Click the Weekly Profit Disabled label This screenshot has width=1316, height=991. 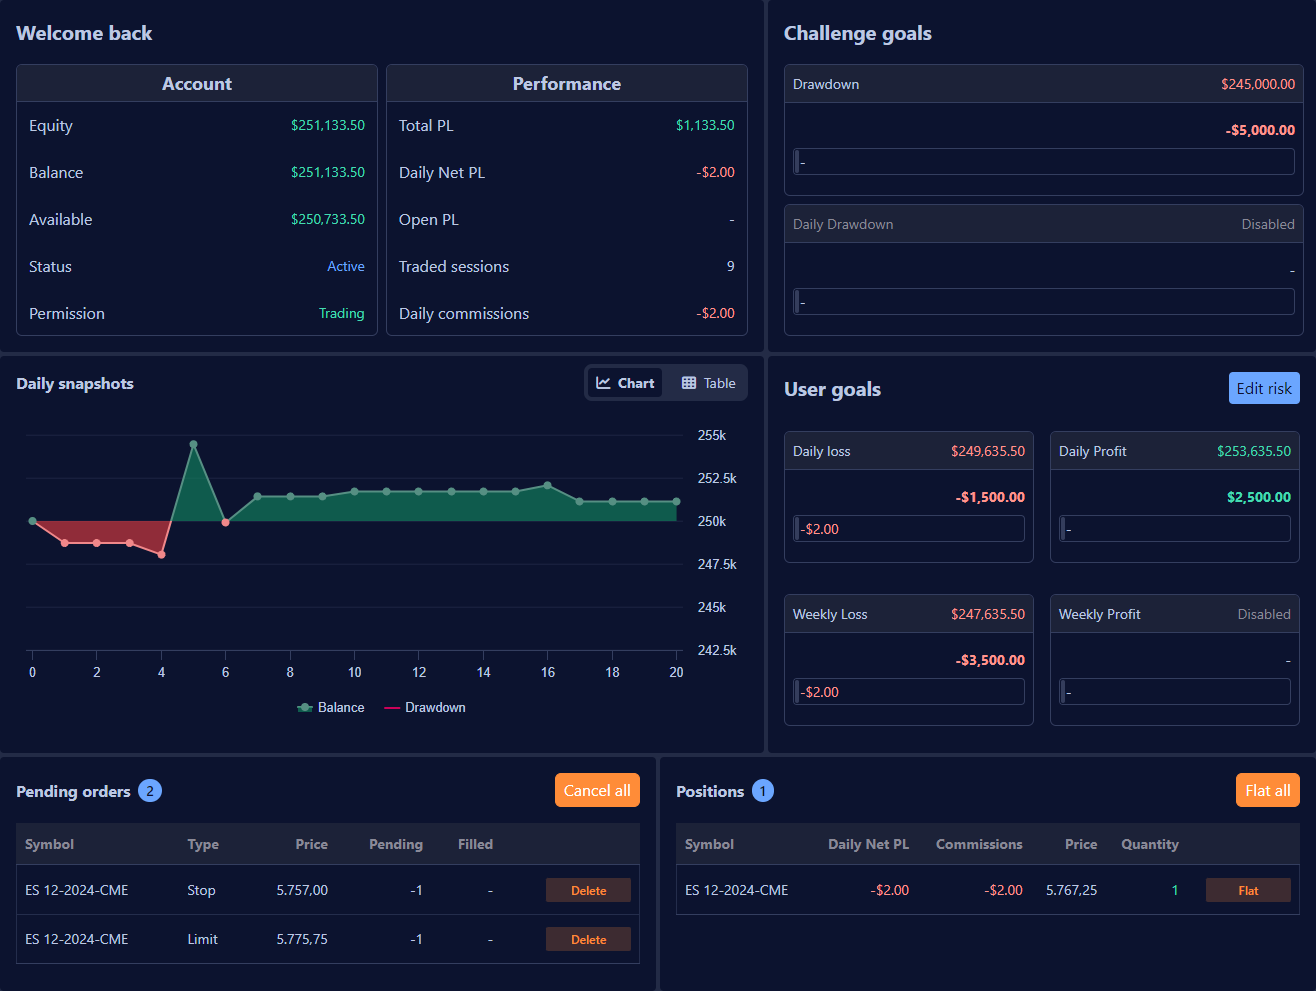tap(1264, 614)
